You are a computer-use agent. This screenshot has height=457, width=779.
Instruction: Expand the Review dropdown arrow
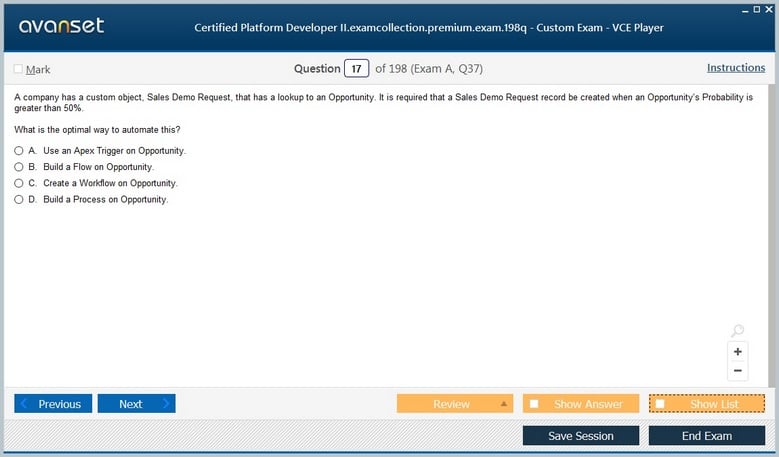[503, 404]
